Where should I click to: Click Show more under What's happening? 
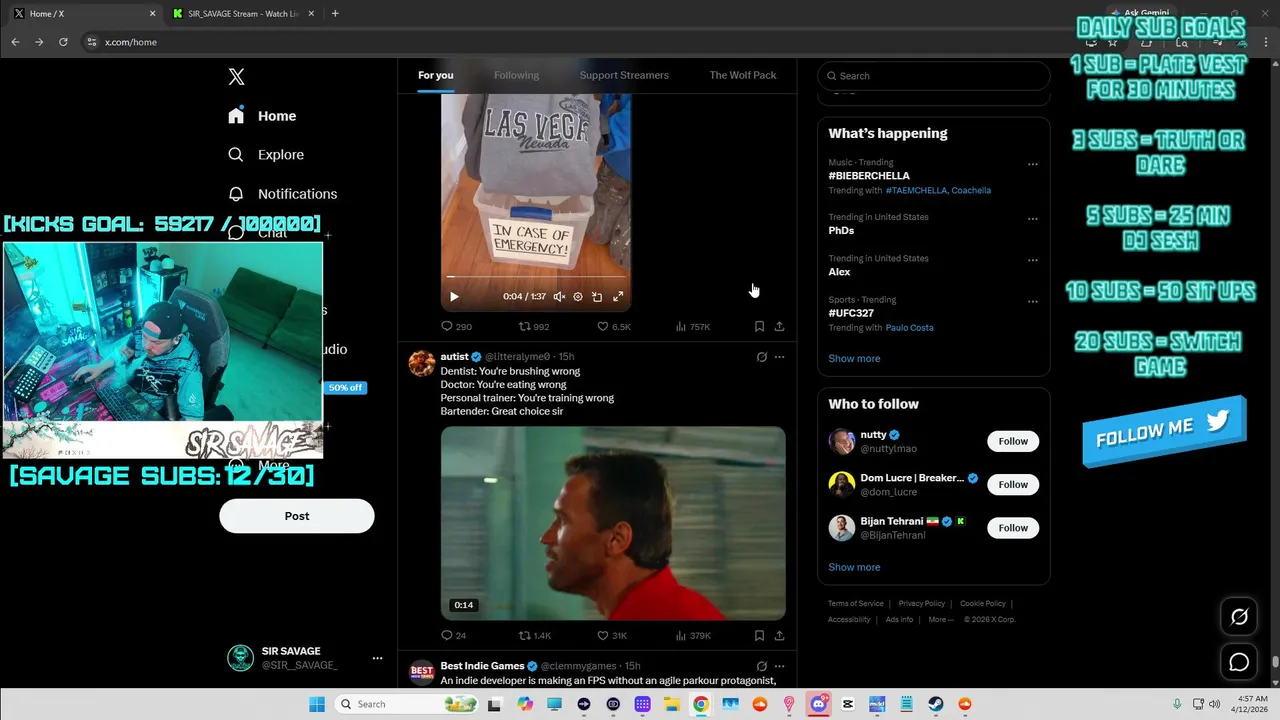[854, 359]
